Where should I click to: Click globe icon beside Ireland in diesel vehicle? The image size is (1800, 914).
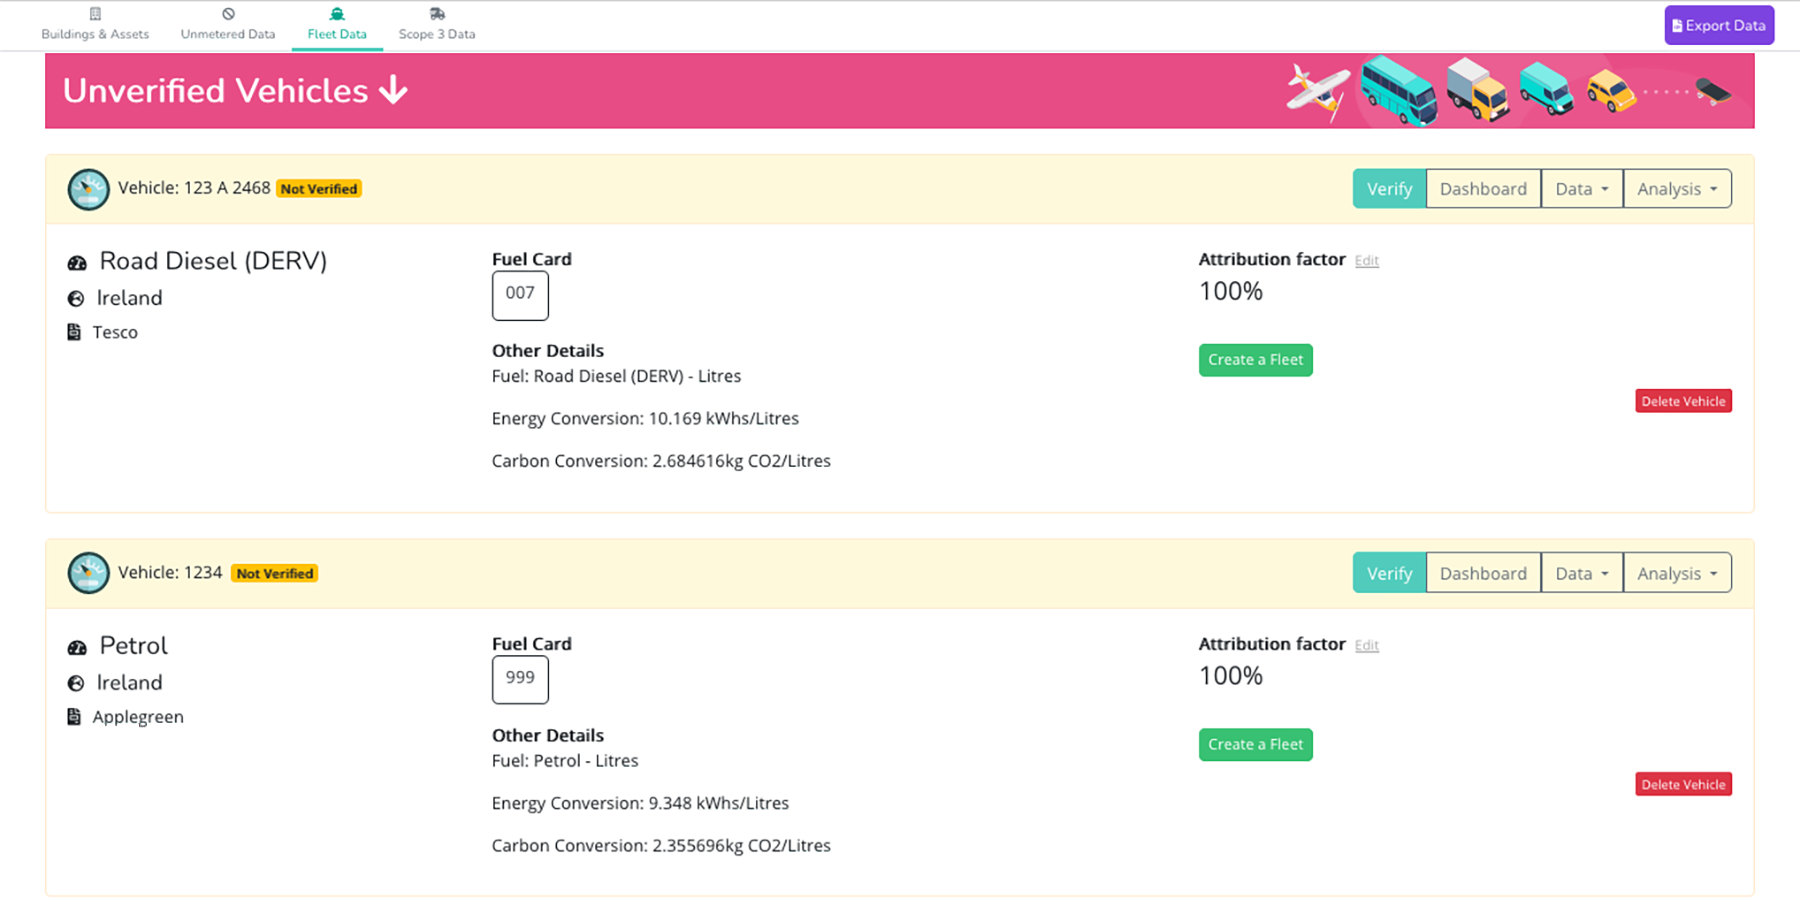76,298
